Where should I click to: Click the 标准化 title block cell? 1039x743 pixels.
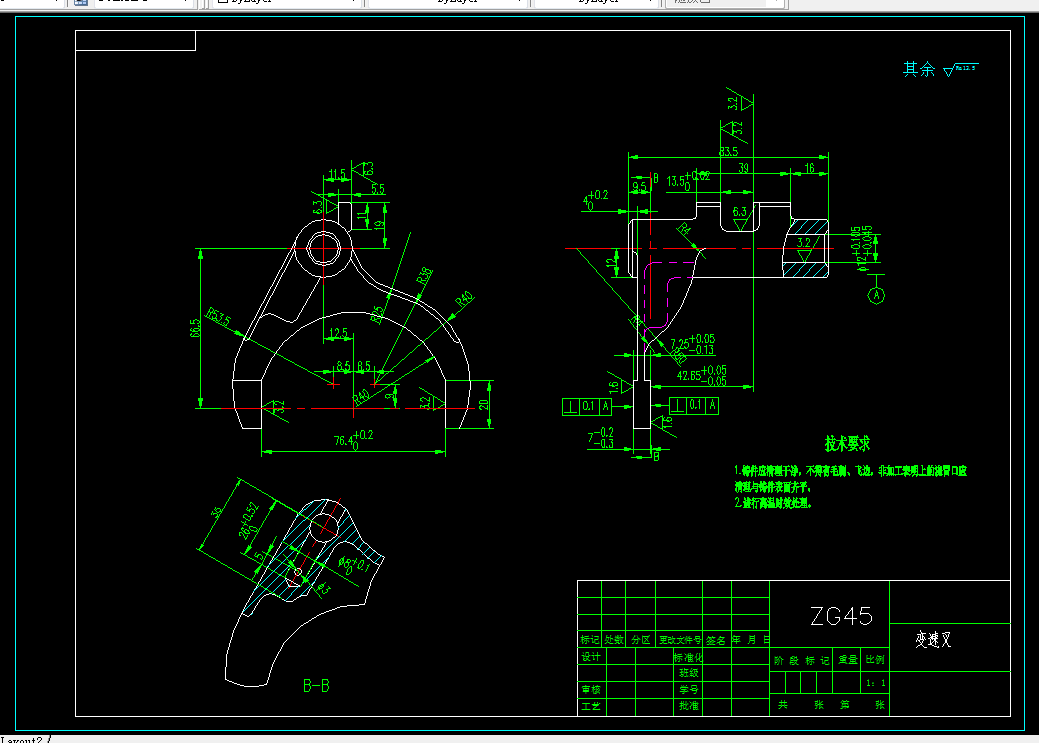point(688,657)
